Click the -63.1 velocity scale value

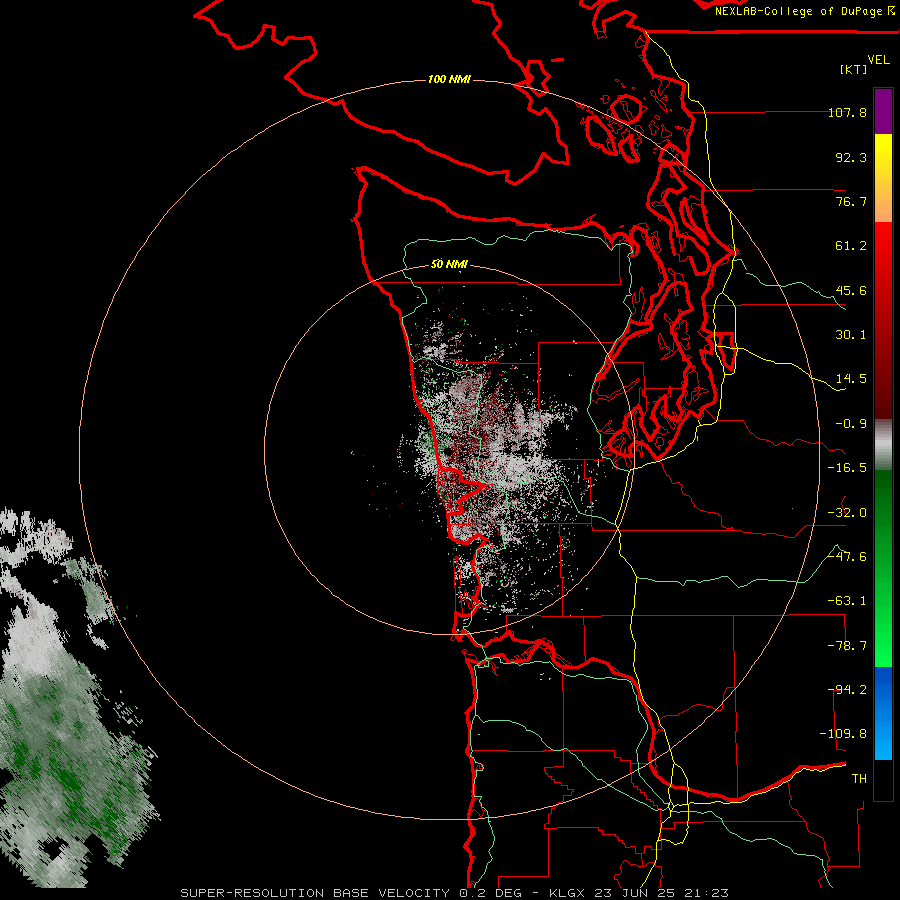point(847,601)
